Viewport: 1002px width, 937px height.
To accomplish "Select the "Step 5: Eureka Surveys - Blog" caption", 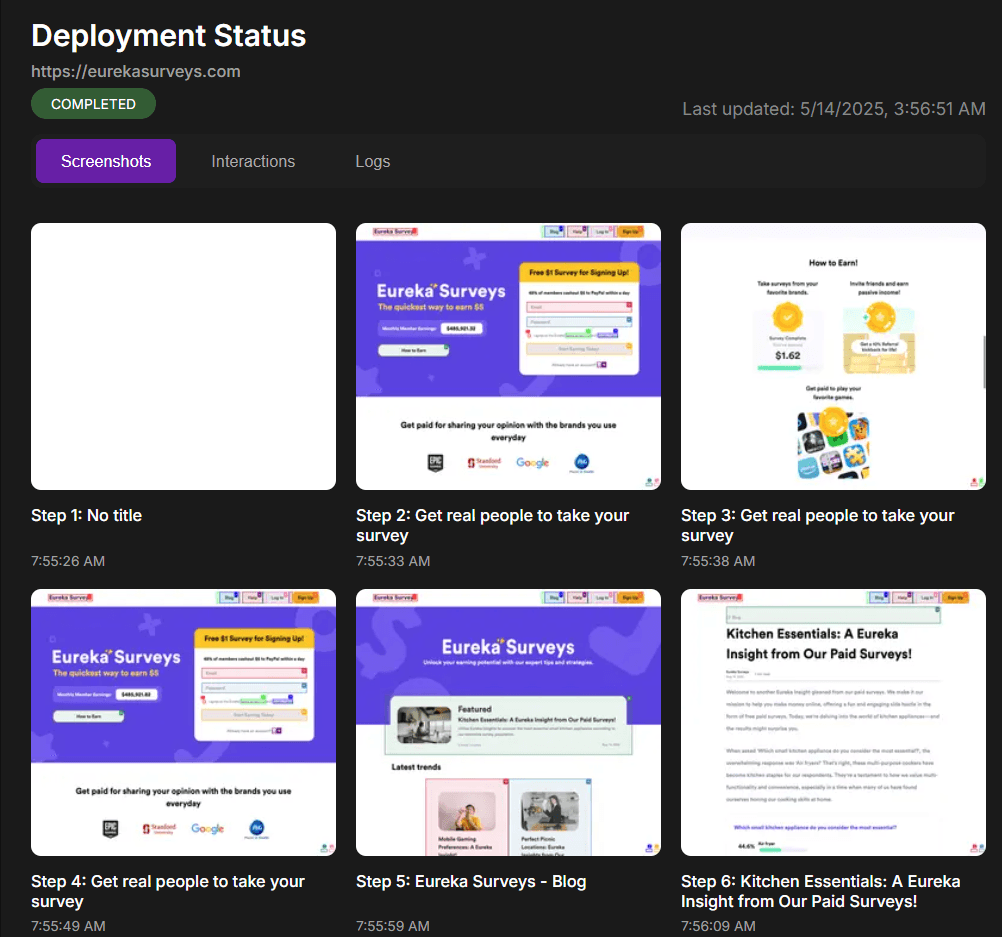I will coord(471,882).
